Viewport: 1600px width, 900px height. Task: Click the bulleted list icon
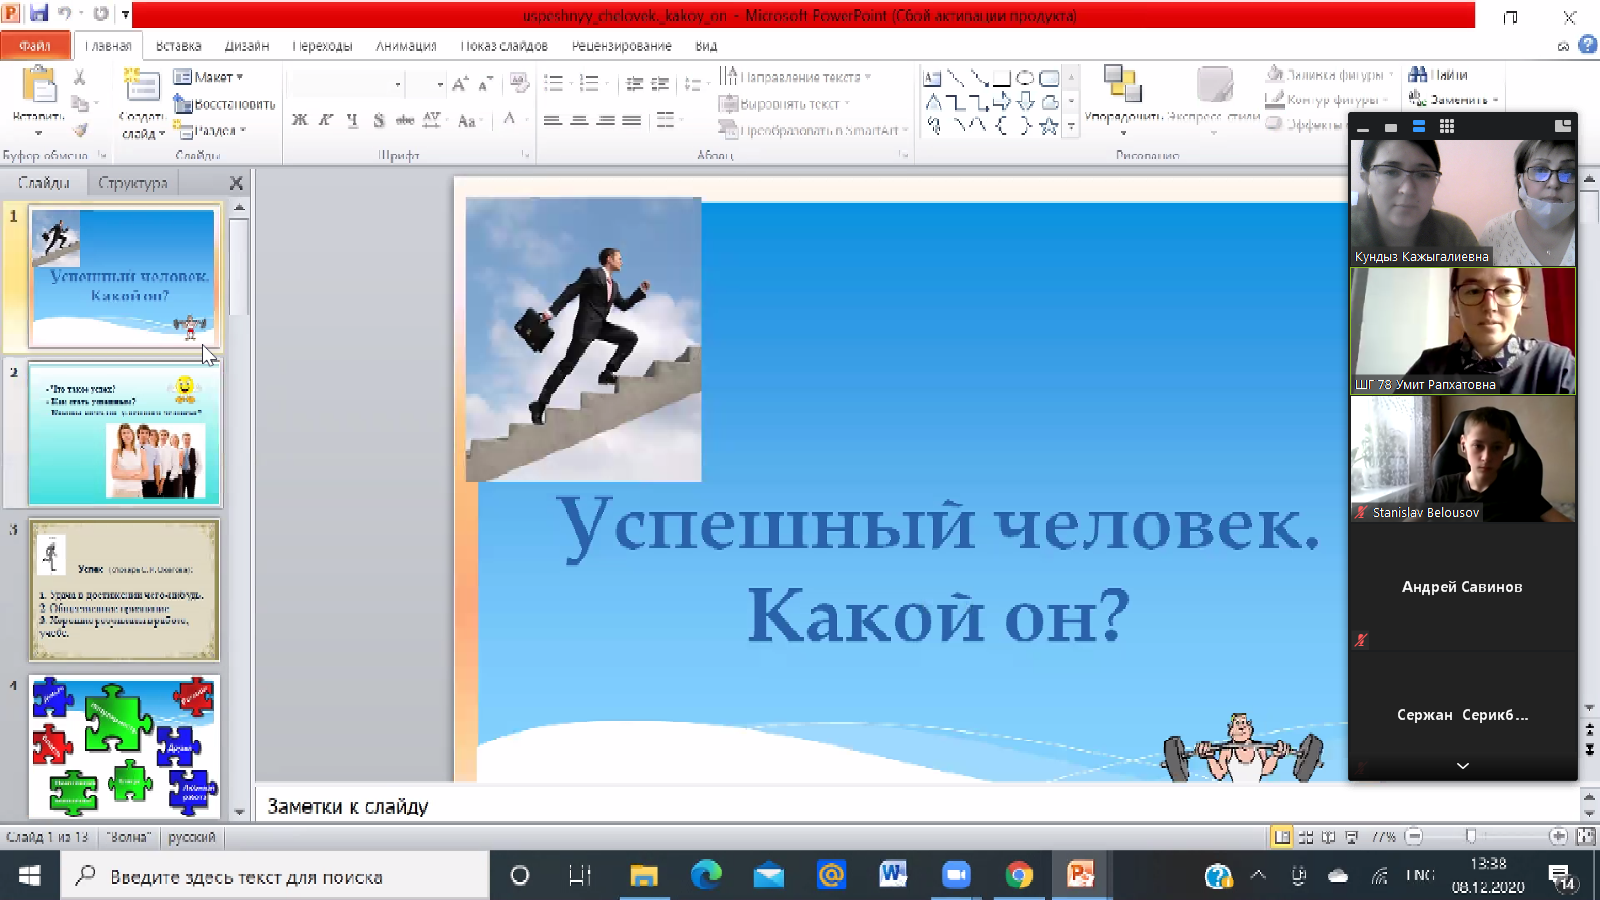(553, 84)
